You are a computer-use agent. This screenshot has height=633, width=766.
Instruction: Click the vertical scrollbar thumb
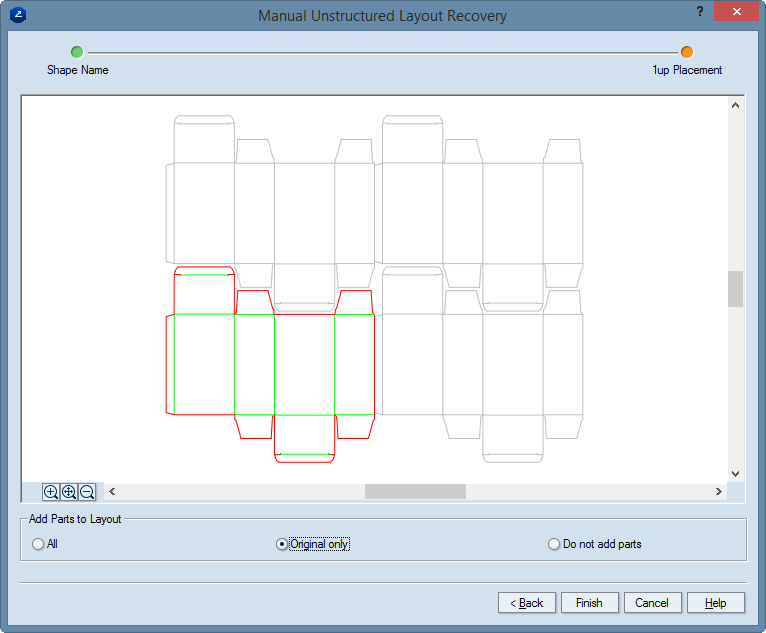pyautogui.click(x=735, y=289)
